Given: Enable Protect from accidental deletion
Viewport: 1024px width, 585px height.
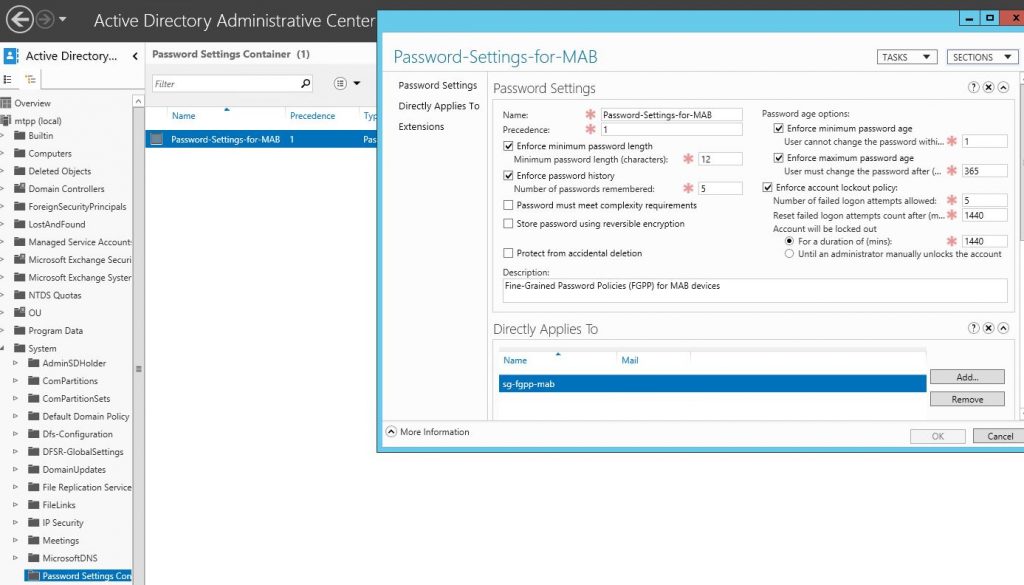Looking at the screenshot, I should [x=508, y=253].
